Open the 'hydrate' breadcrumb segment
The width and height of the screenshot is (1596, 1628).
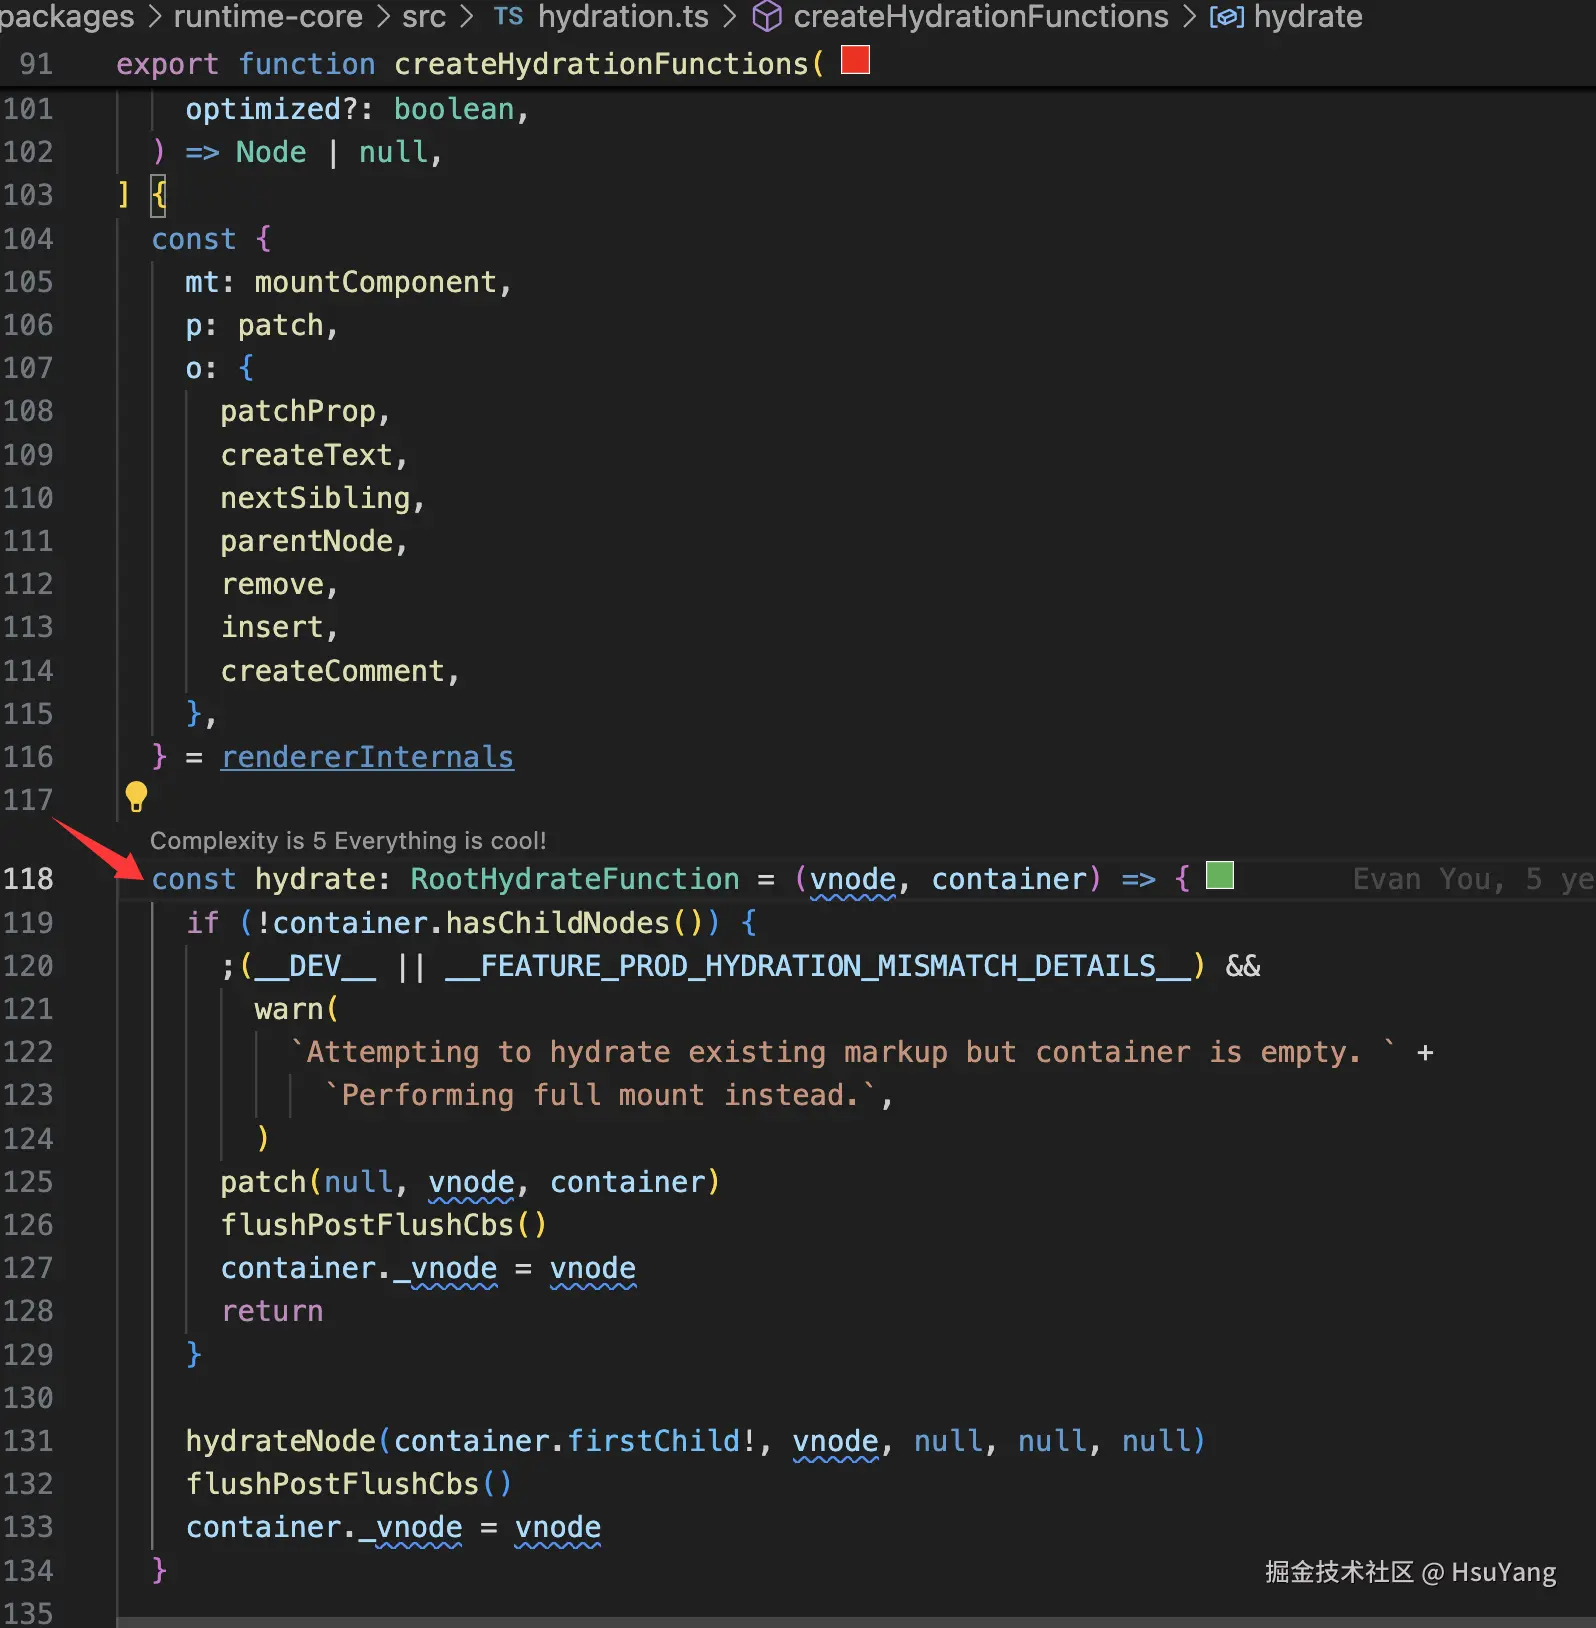(x=1308, y=17)
